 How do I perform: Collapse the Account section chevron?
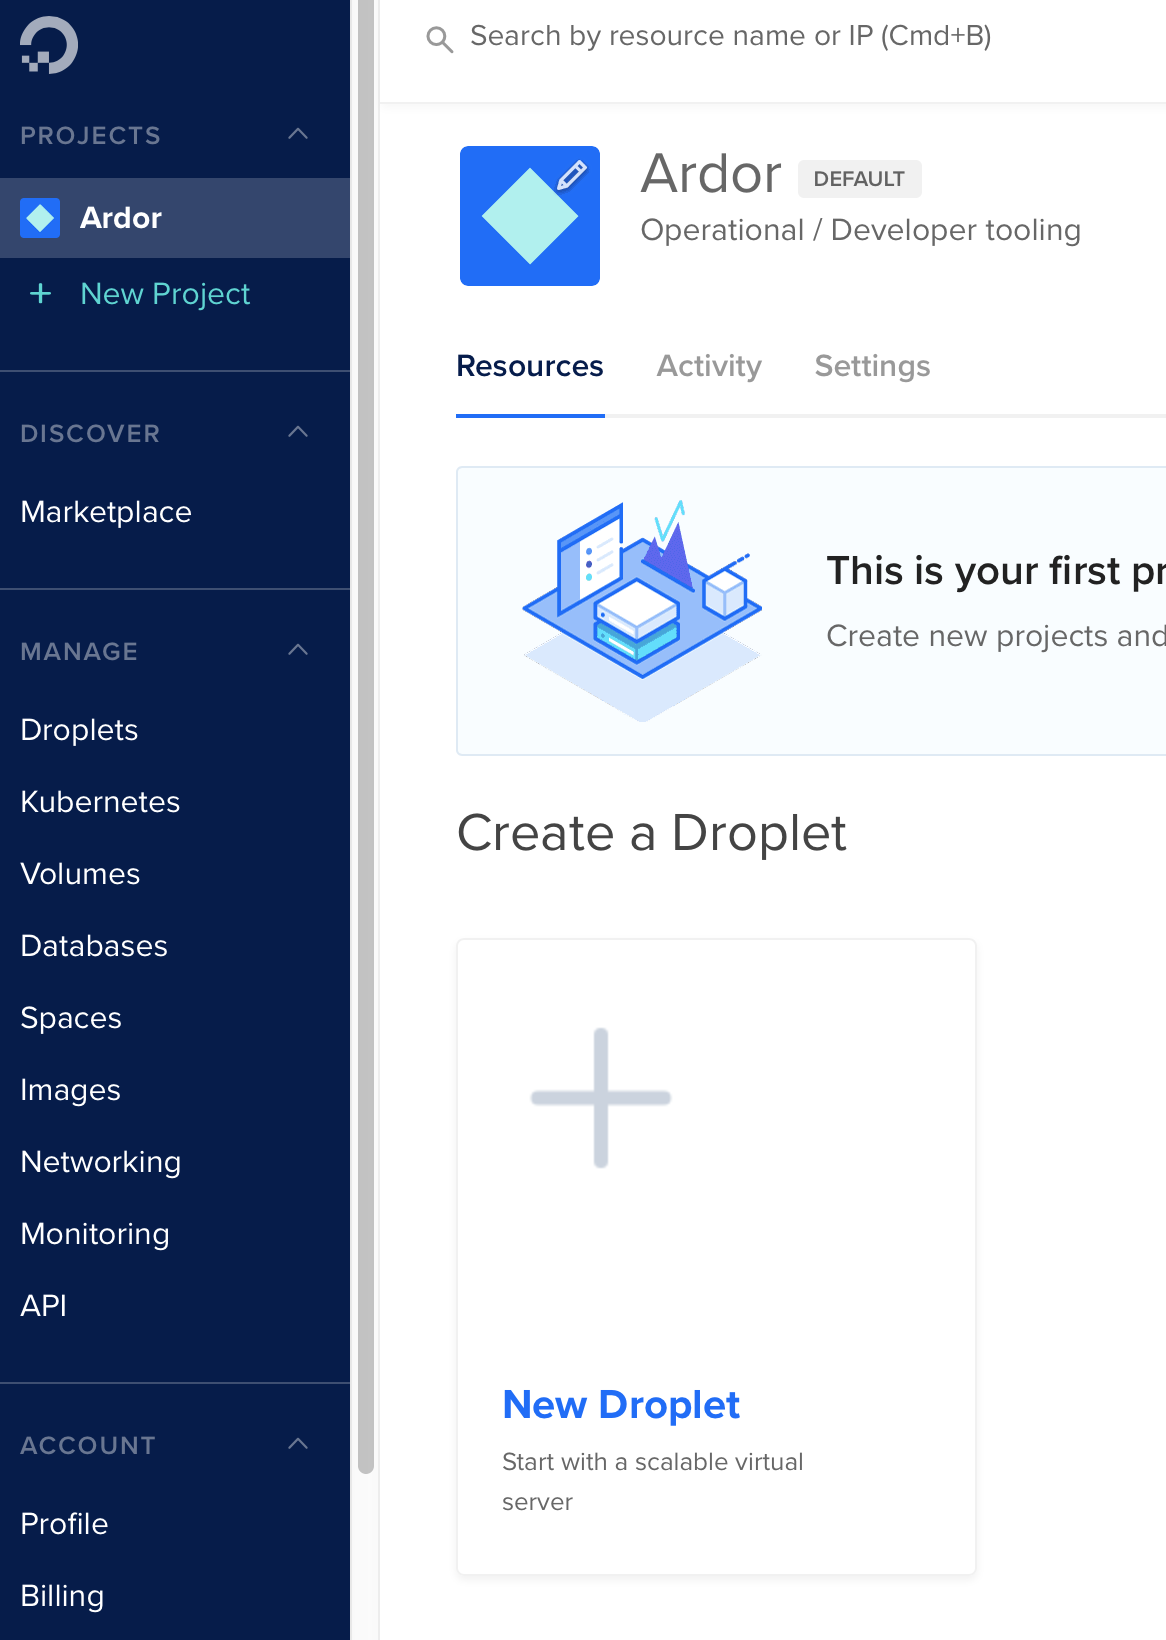pos(298,1444)
